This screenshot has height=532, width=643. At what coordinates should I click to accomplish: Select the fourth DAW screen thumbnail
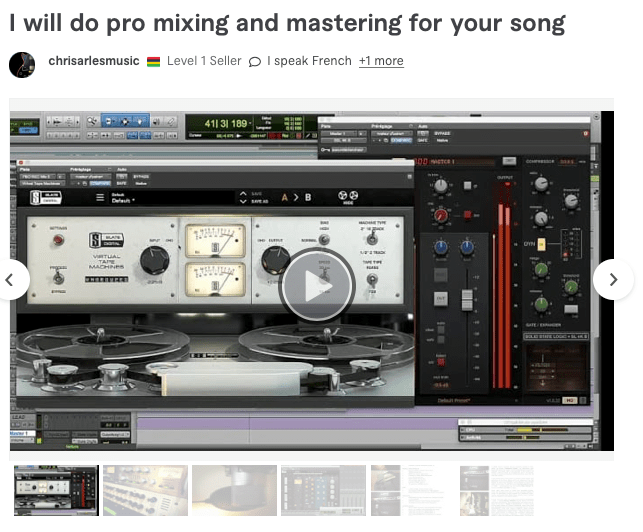[323, 490]
